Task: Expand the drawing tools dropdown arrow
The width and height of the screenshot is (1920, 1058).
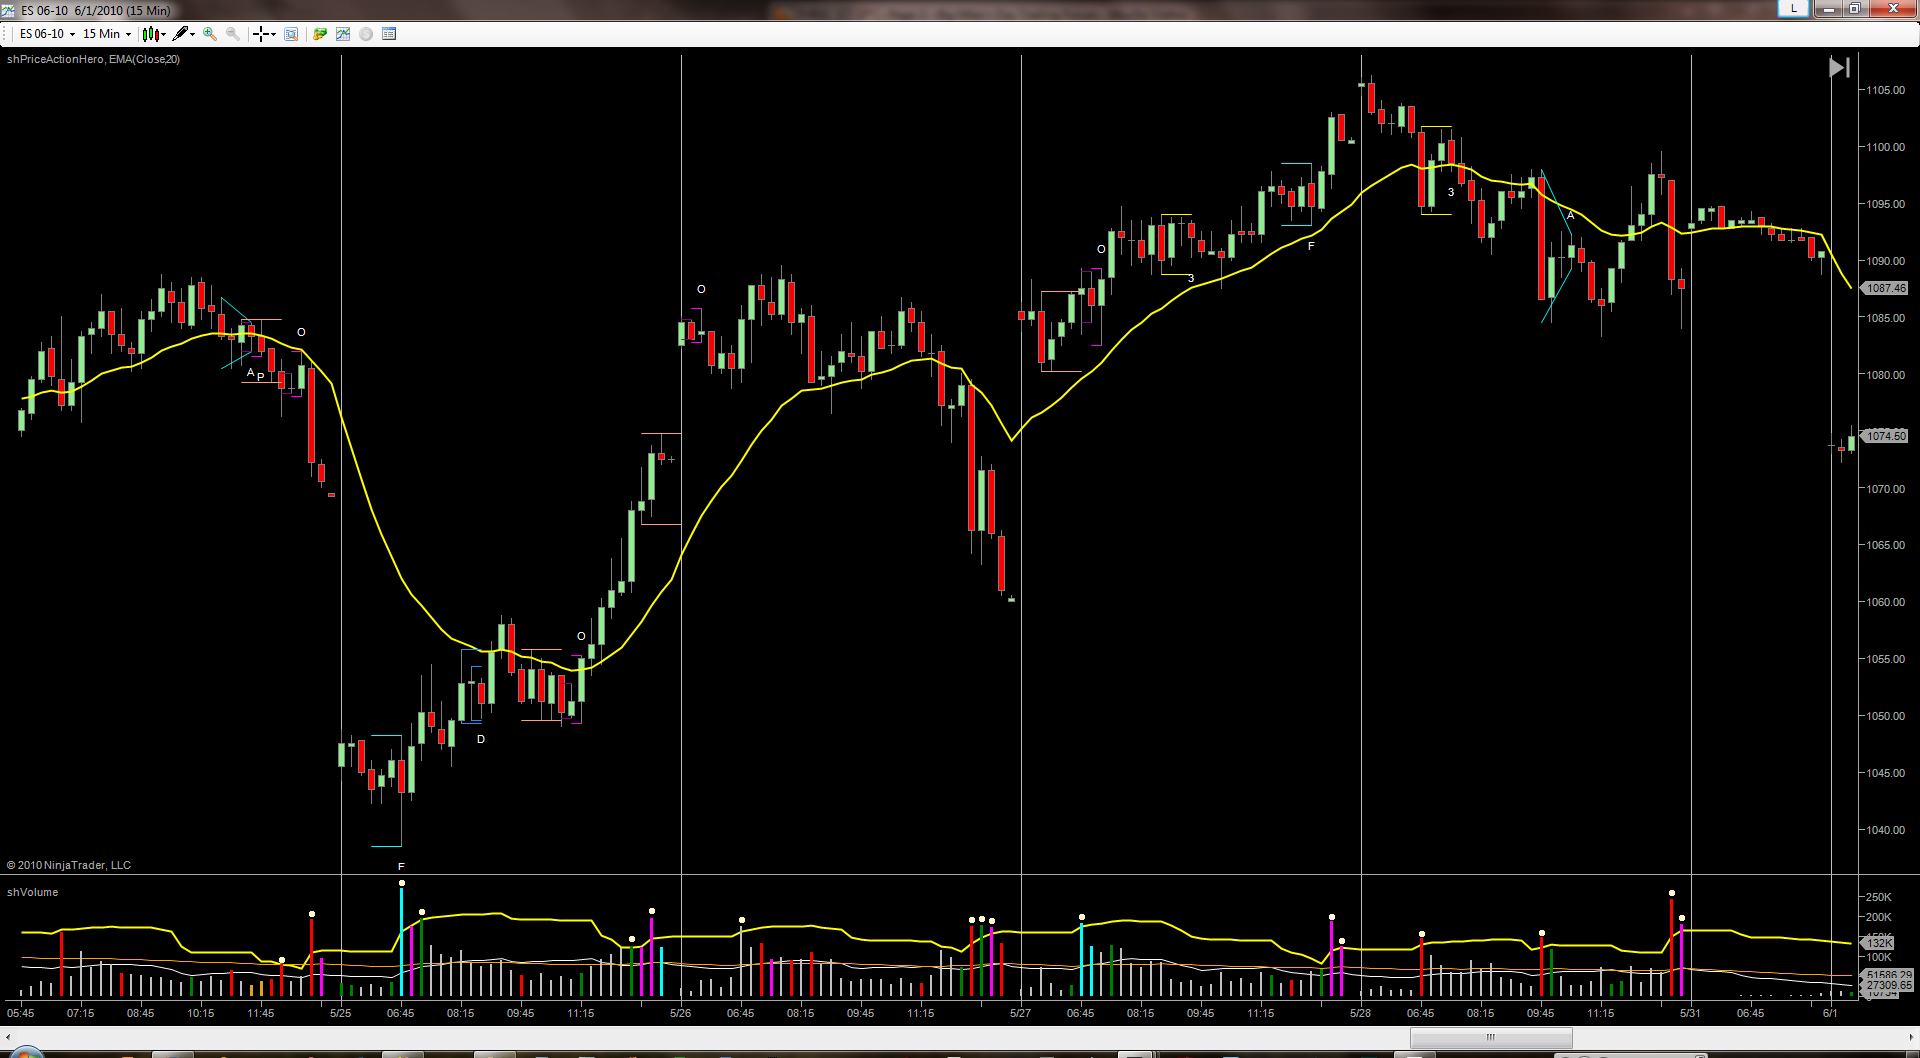Action: [192, 34]
